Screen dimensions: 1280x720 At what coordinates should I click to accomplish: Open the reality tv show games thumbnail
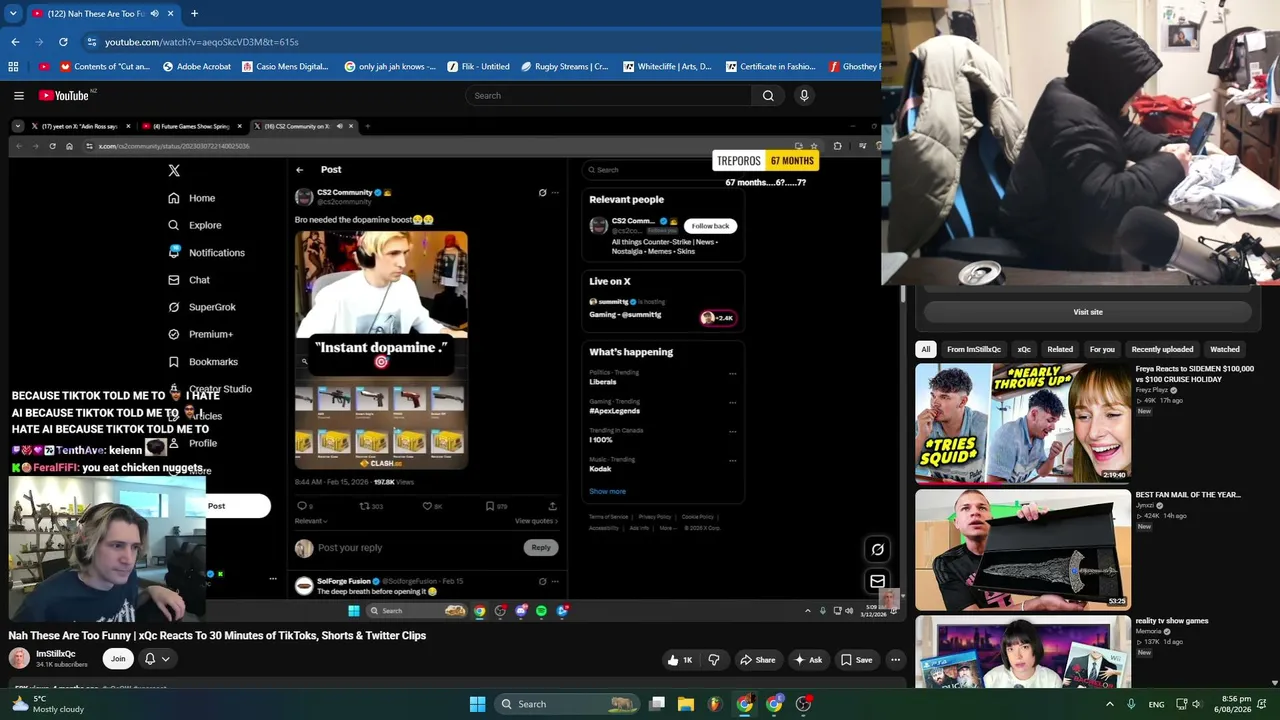tap(1023, 652)
